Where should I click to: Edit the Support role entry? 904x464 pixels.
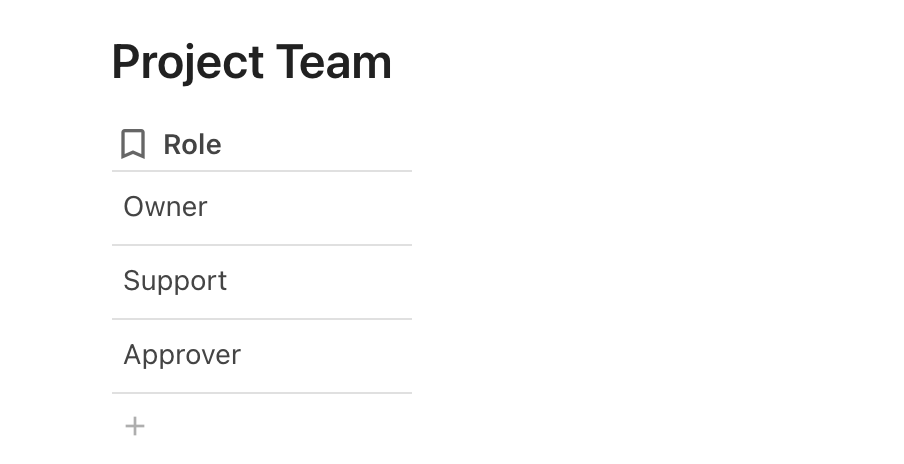coord(175,281)
